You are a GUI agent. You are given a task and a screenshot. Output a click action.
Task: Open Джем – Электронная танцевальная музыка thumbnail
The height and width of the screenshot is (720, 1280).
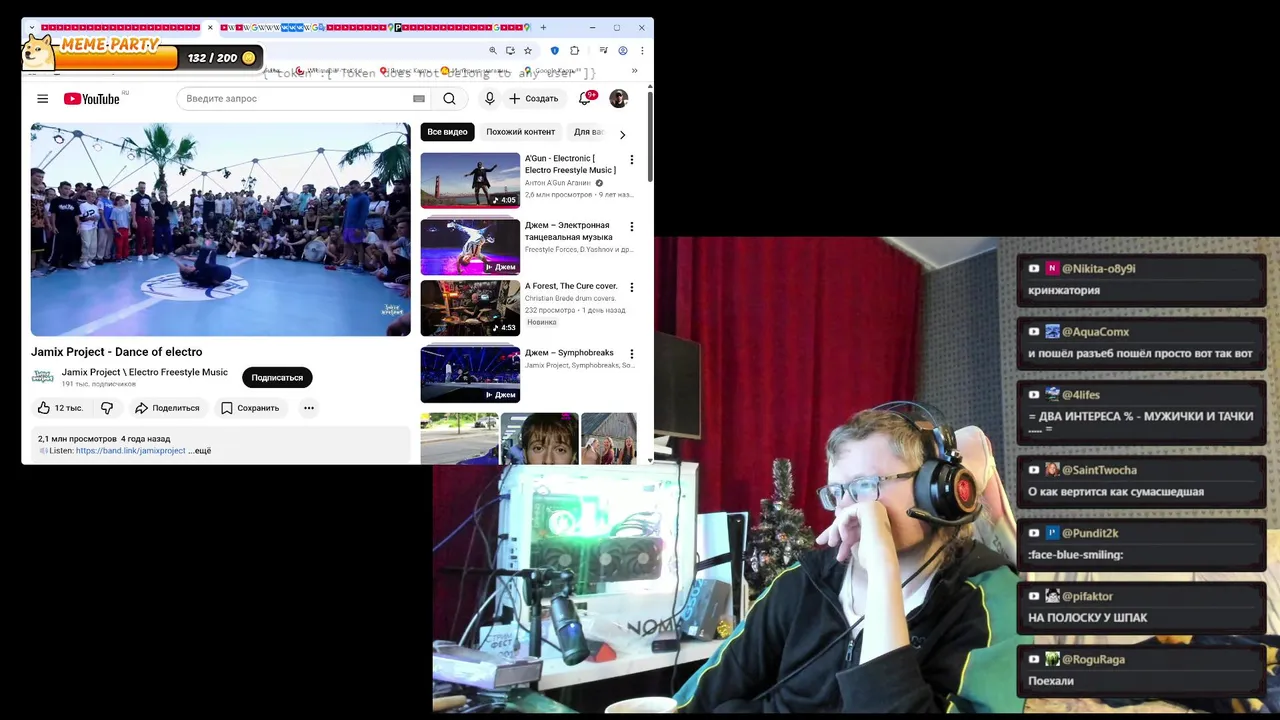[x=470, y=247]
